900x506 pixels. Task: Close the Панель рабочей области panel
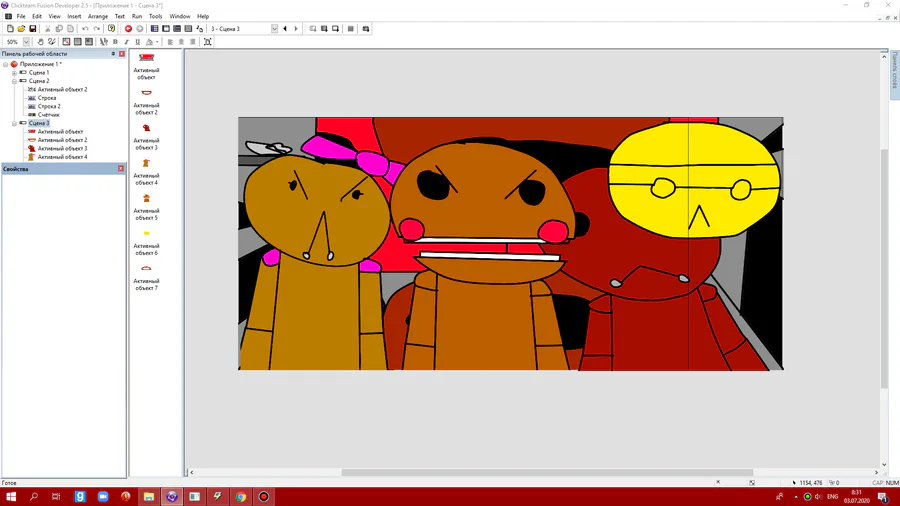click(x=122, y=53)
